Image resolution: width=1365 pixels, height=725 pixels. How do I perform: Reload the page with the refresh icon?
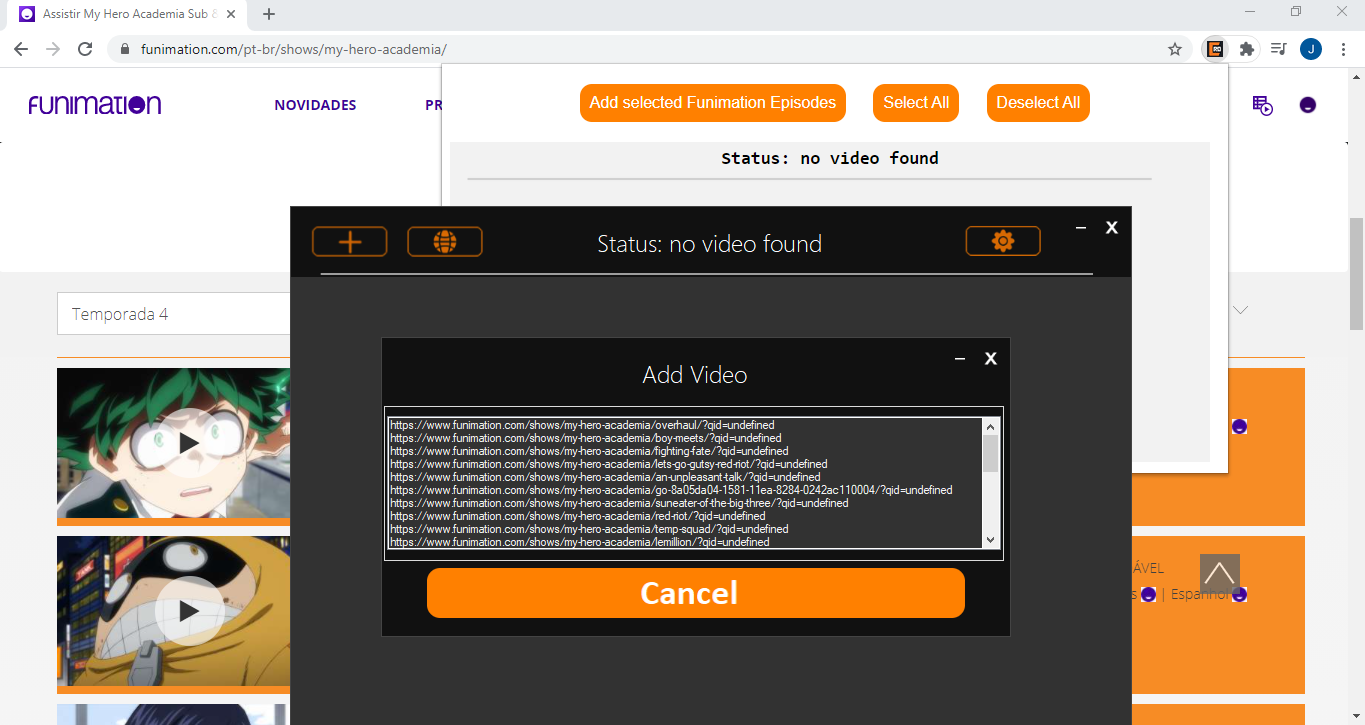click(85, 47)
